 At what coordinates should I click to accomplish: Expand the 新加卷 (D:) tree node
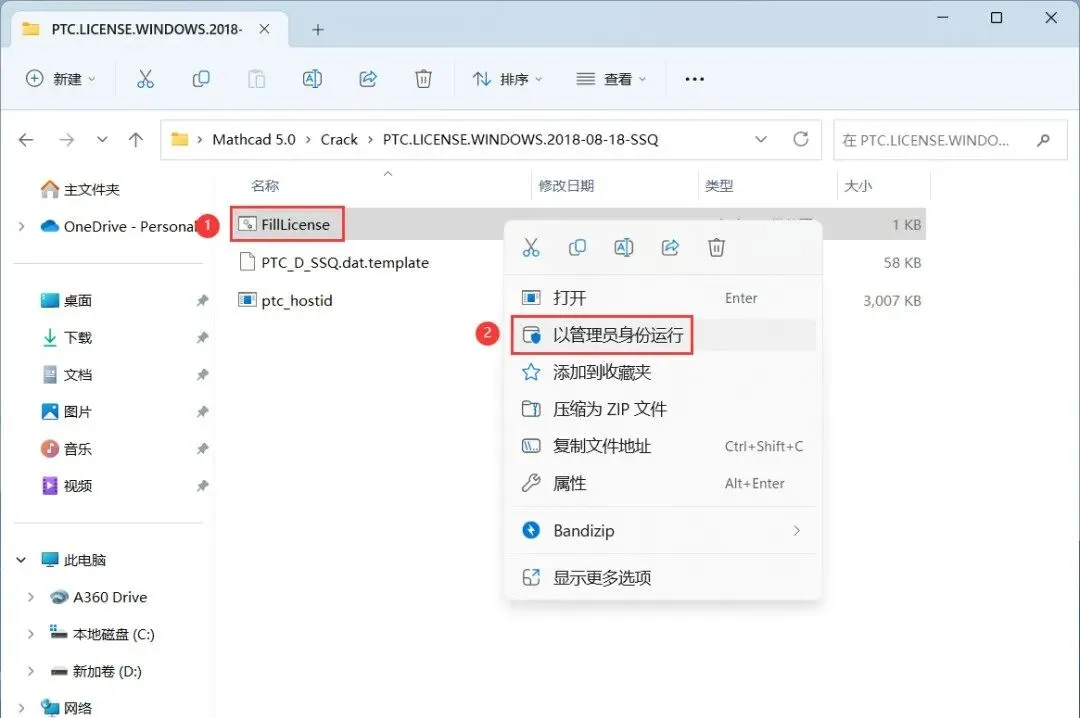pyautogui.click(x=31, y=671)
